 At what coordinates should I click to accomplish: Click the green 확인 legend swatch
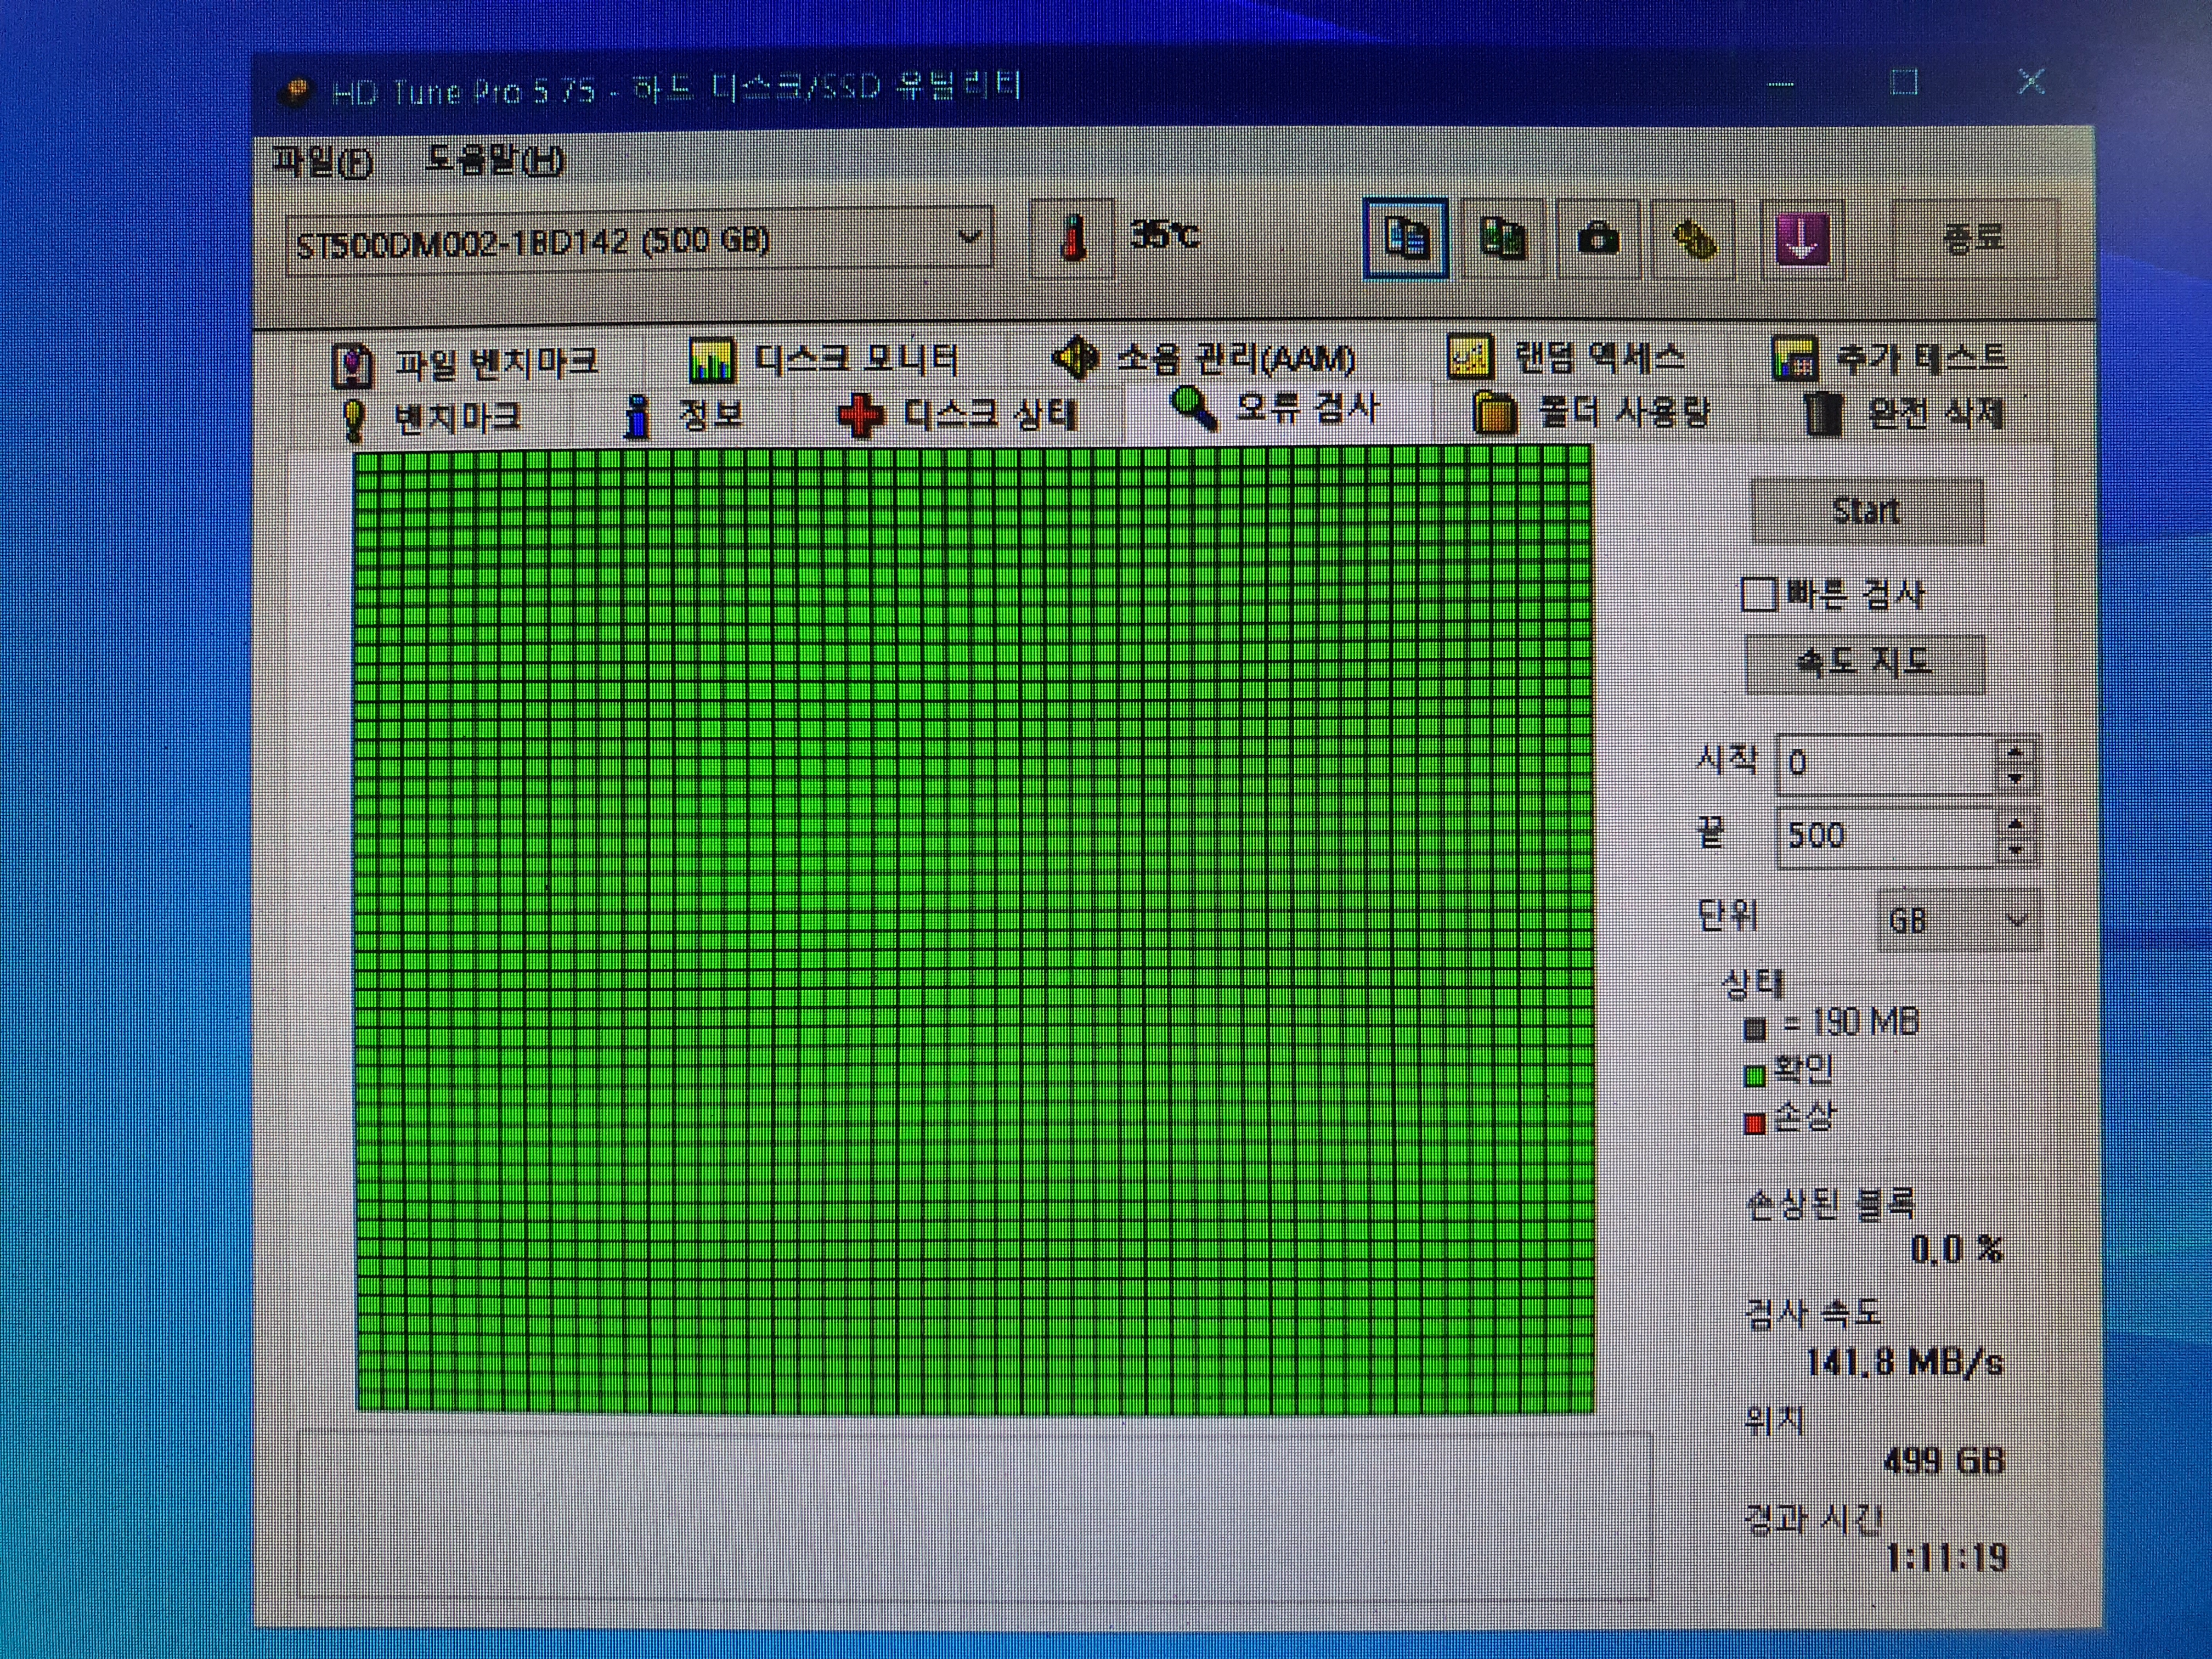[1754, 1076]
